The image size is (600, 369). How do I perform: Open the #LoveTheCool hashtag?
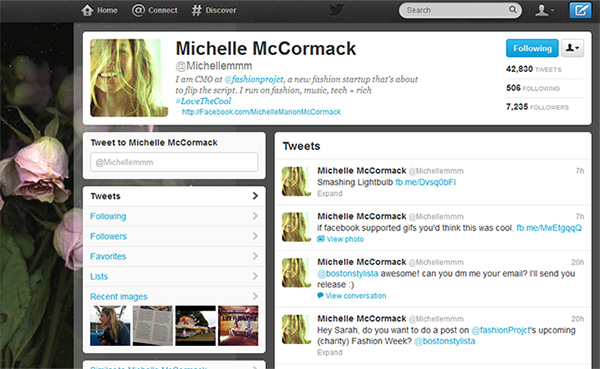click(x=203, y=101)
